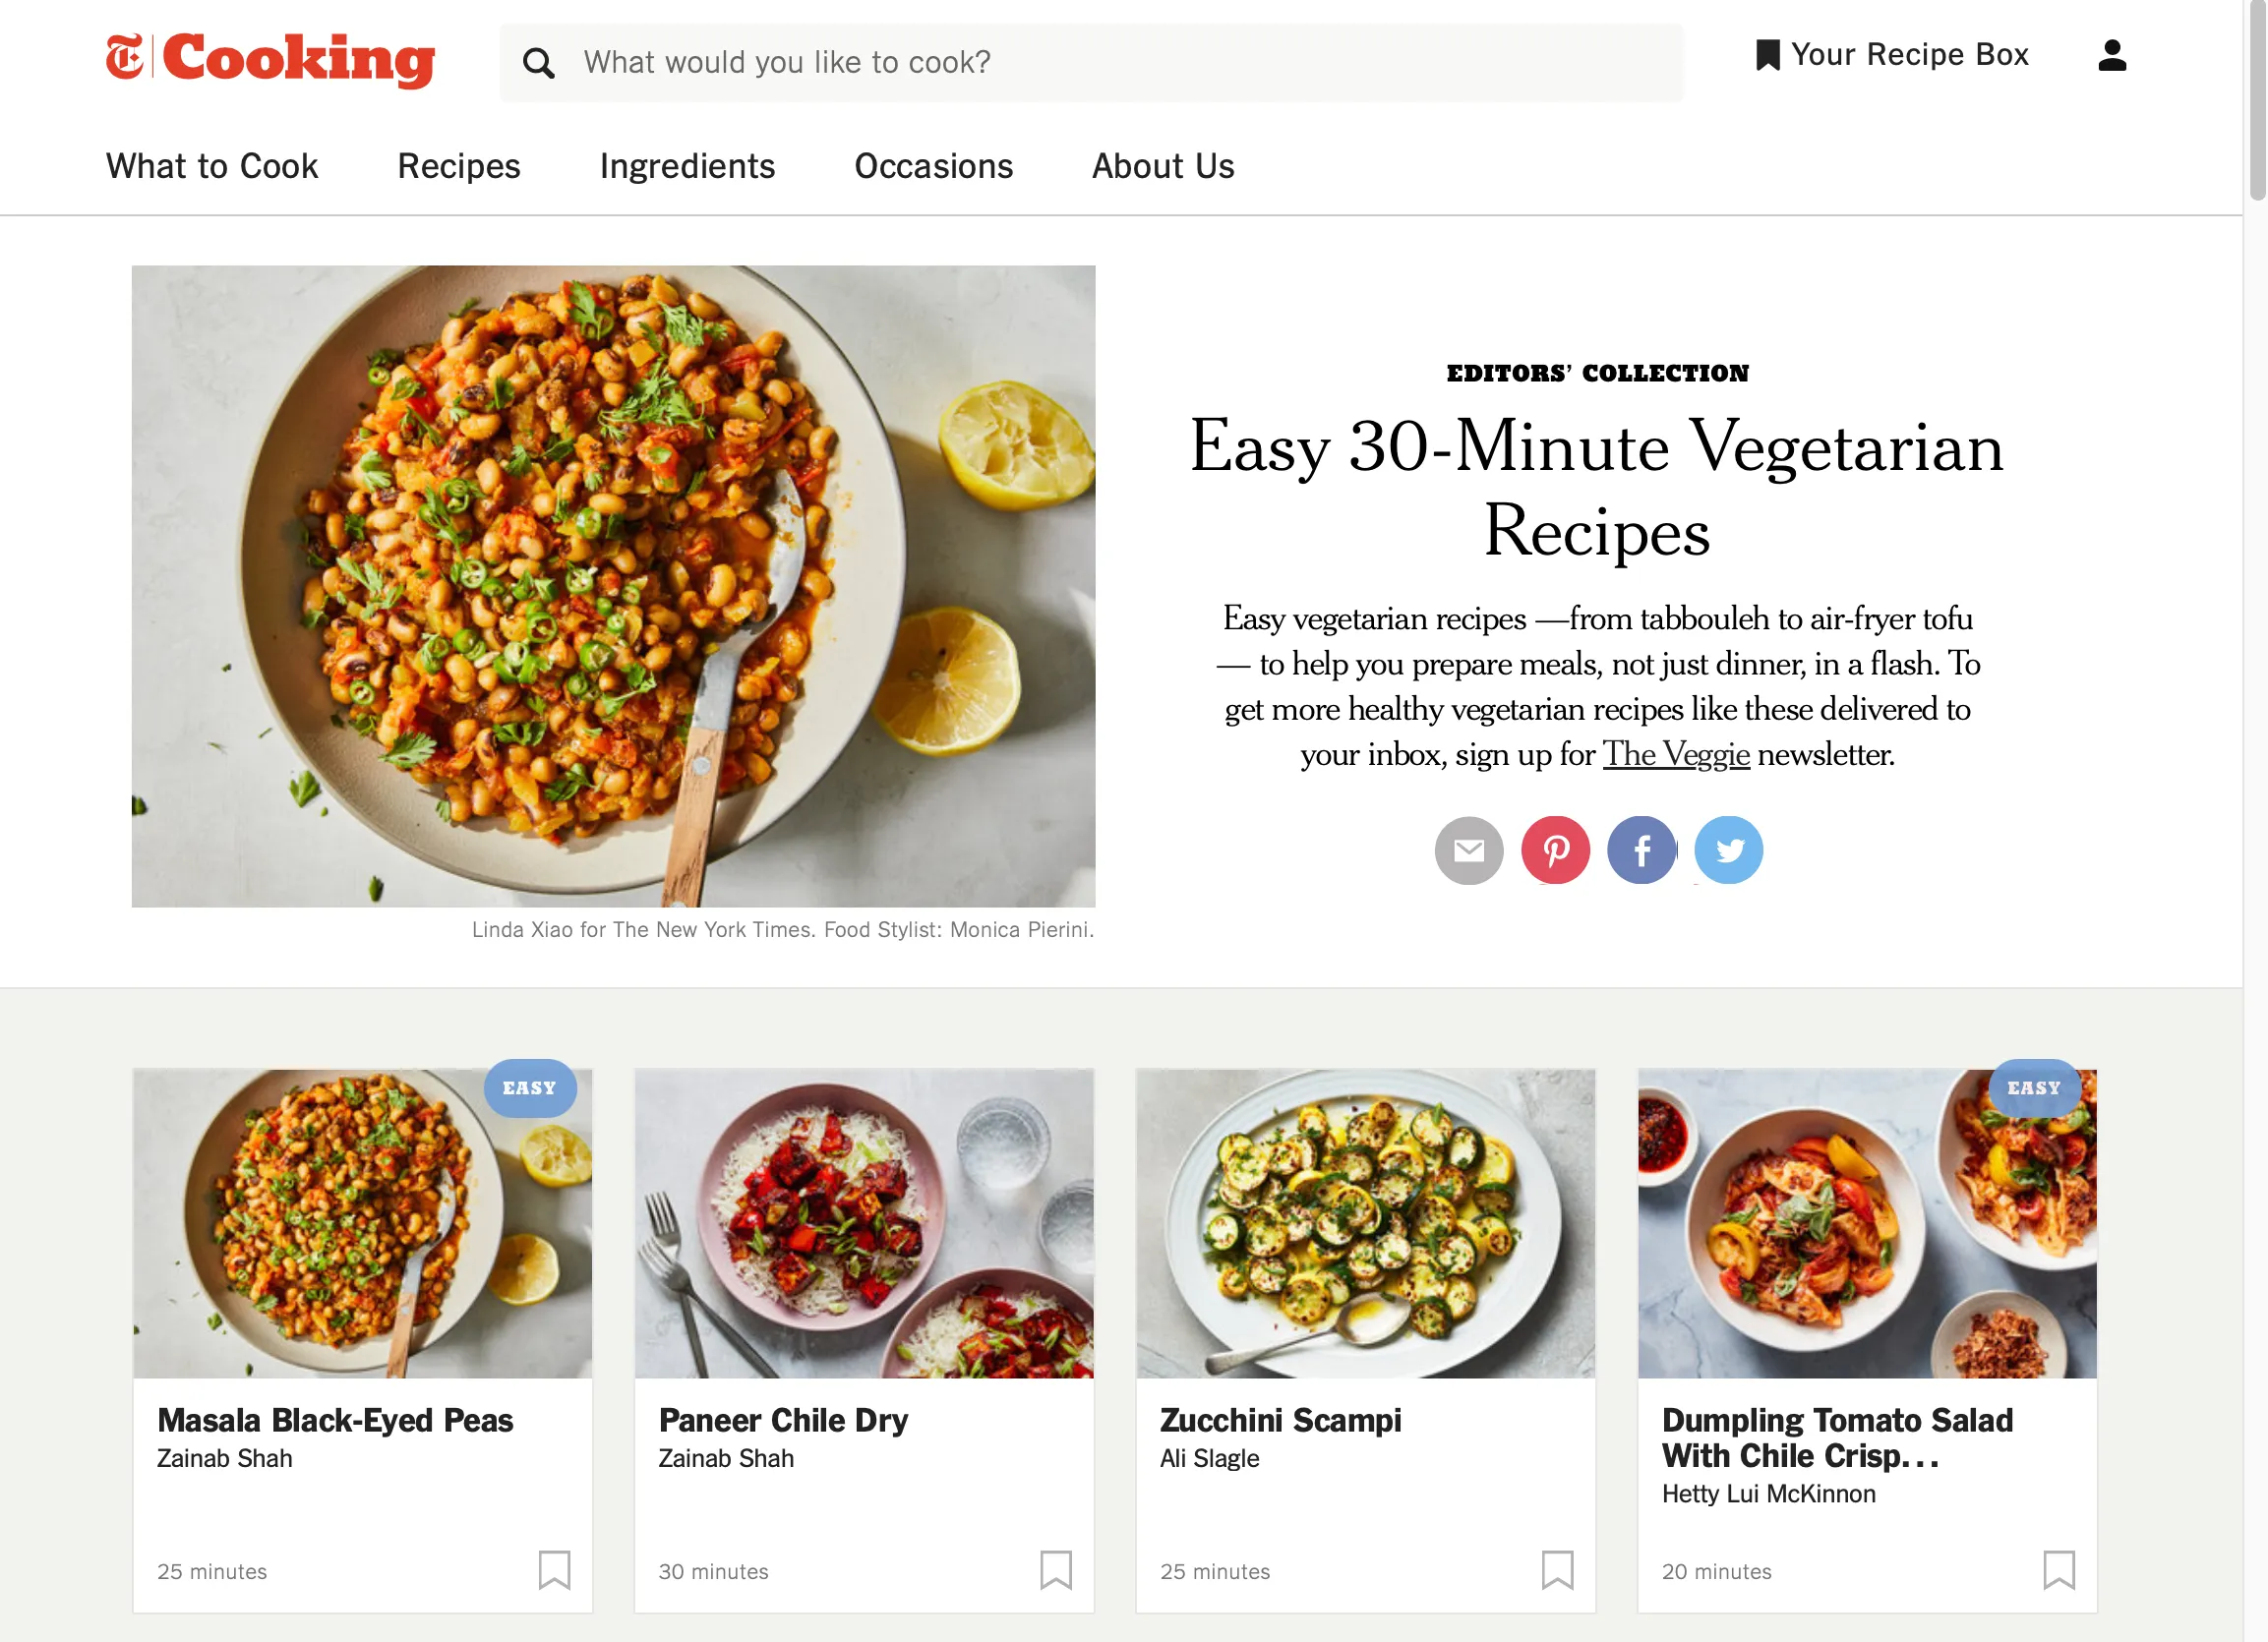
Task: Open the Ingredients menu
Action: 687,166
